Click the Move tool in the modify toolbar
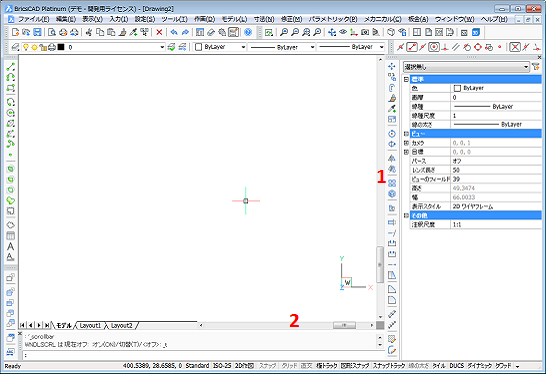 tap(392, 66)
